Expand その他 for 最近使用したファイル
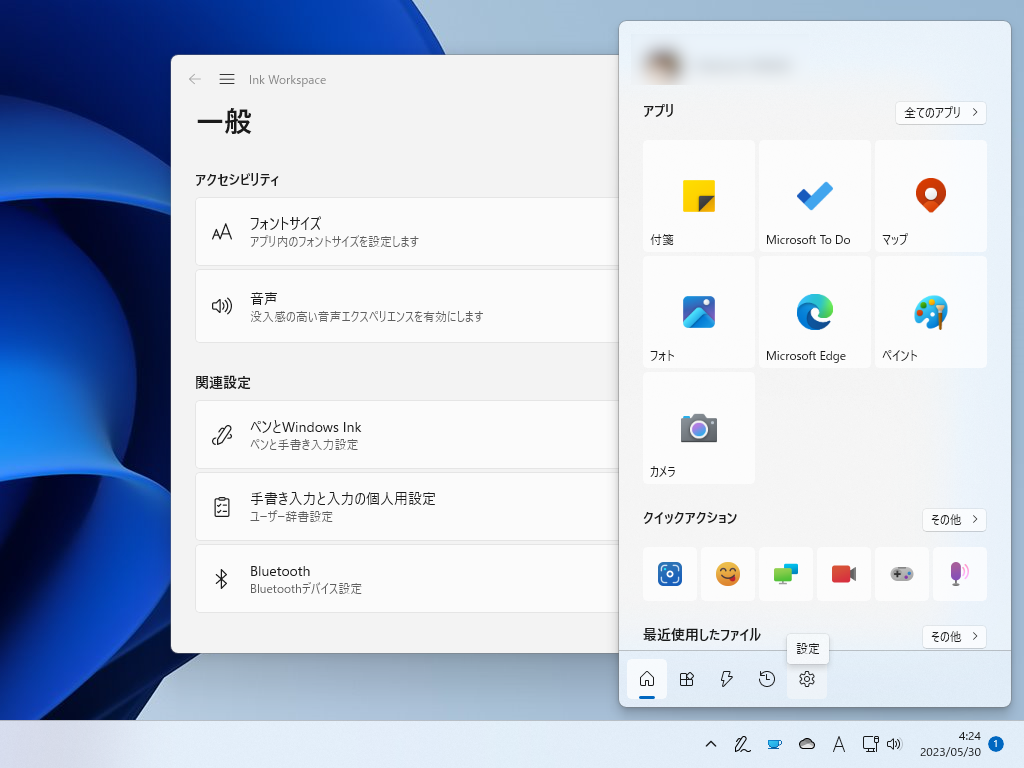 click(x=954, y=636)
